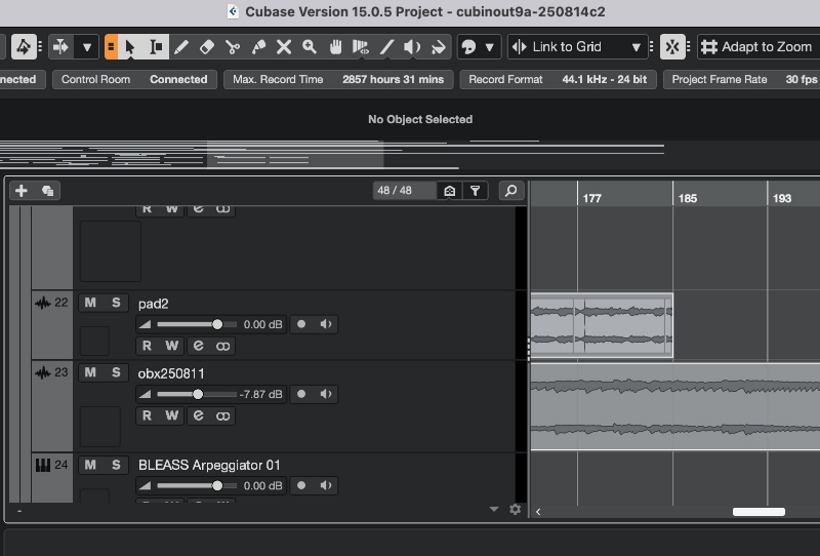Open the color palette selector icon

pos(469,47)
